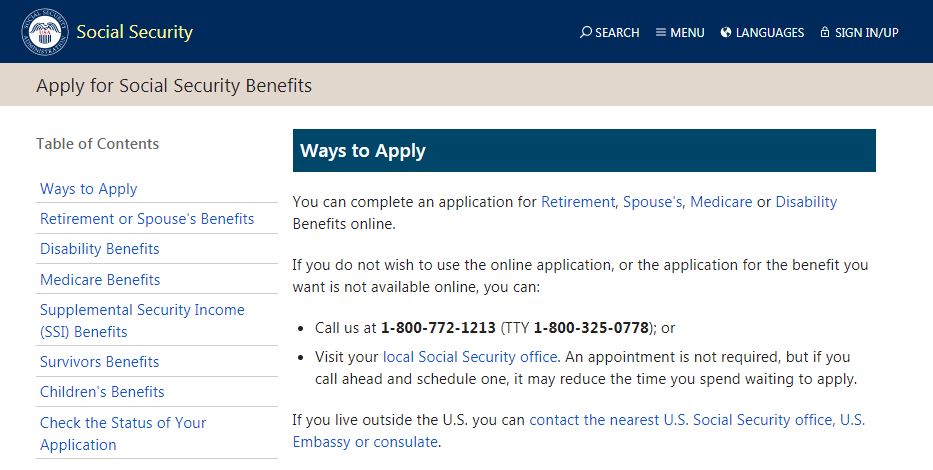The image size is (933, 470).
Task: Open Children's Benefits in table of contents
Action: pyautogui.click(x=102, y=391)
